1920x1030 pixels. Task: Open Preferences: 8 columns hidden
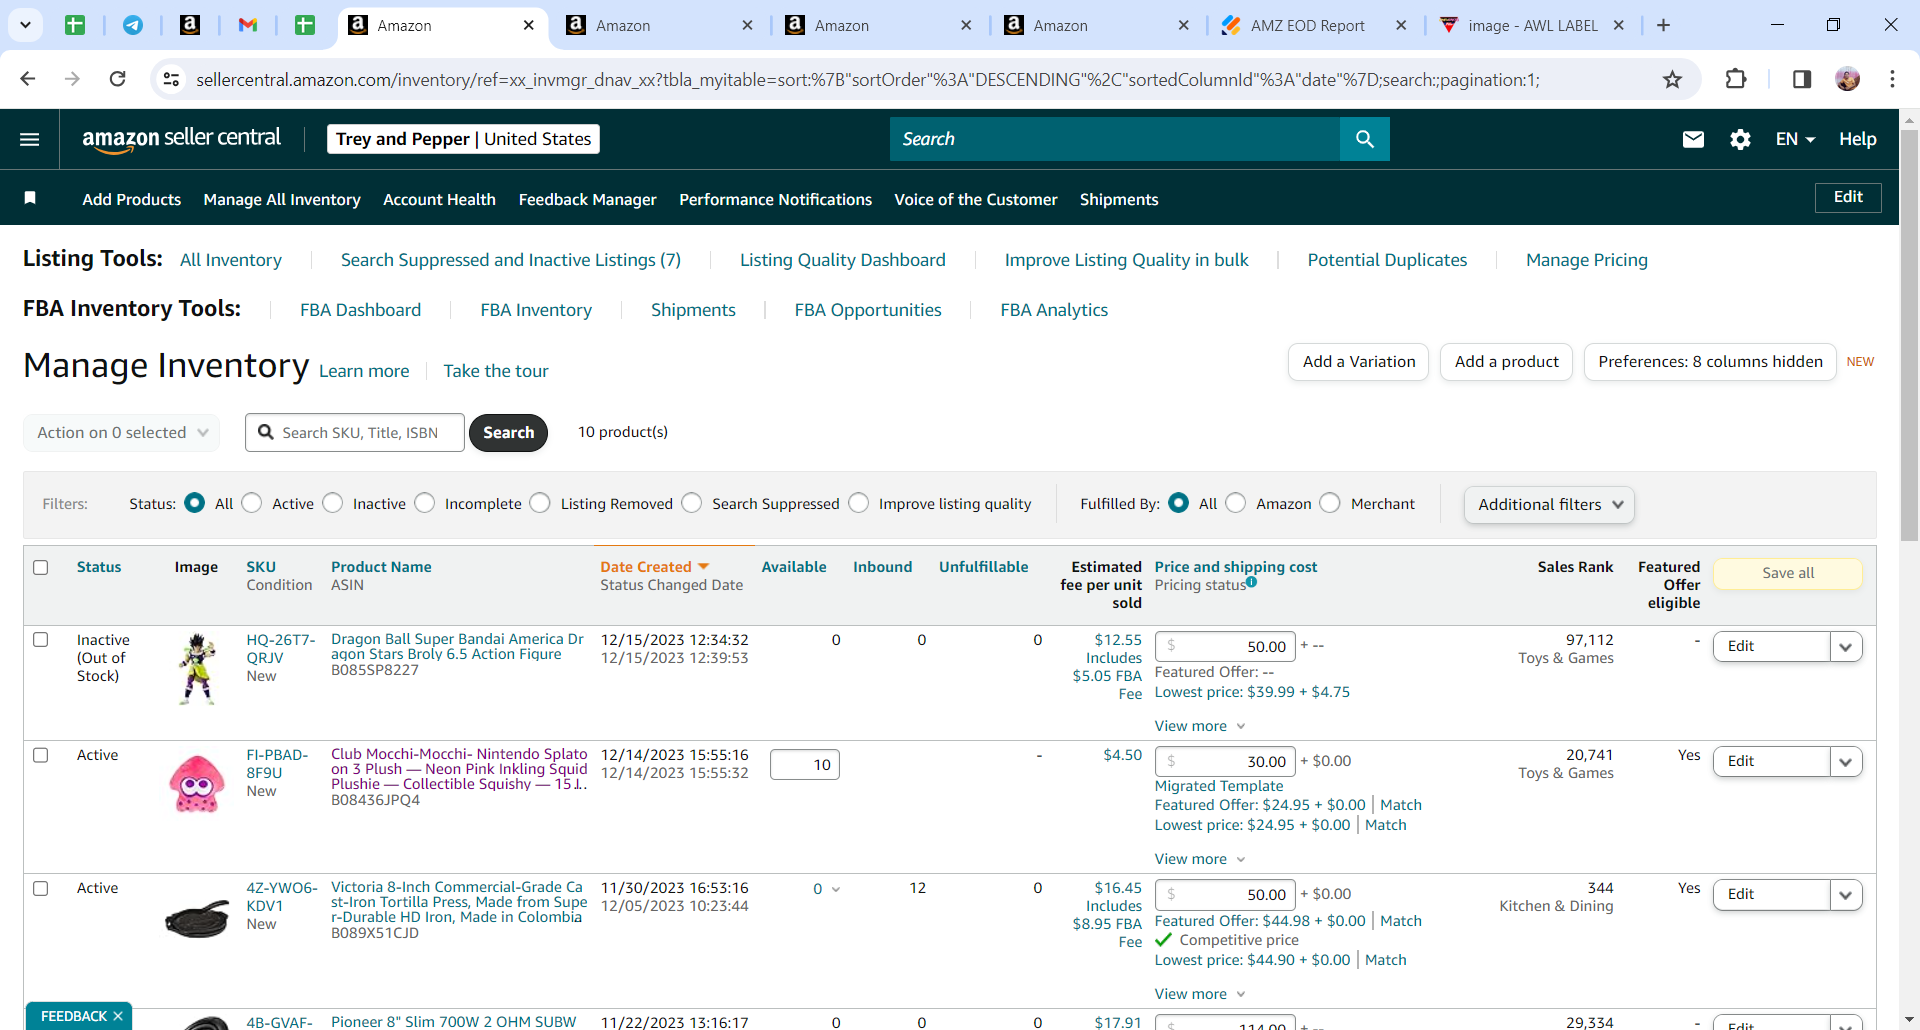coord(1710,362)
